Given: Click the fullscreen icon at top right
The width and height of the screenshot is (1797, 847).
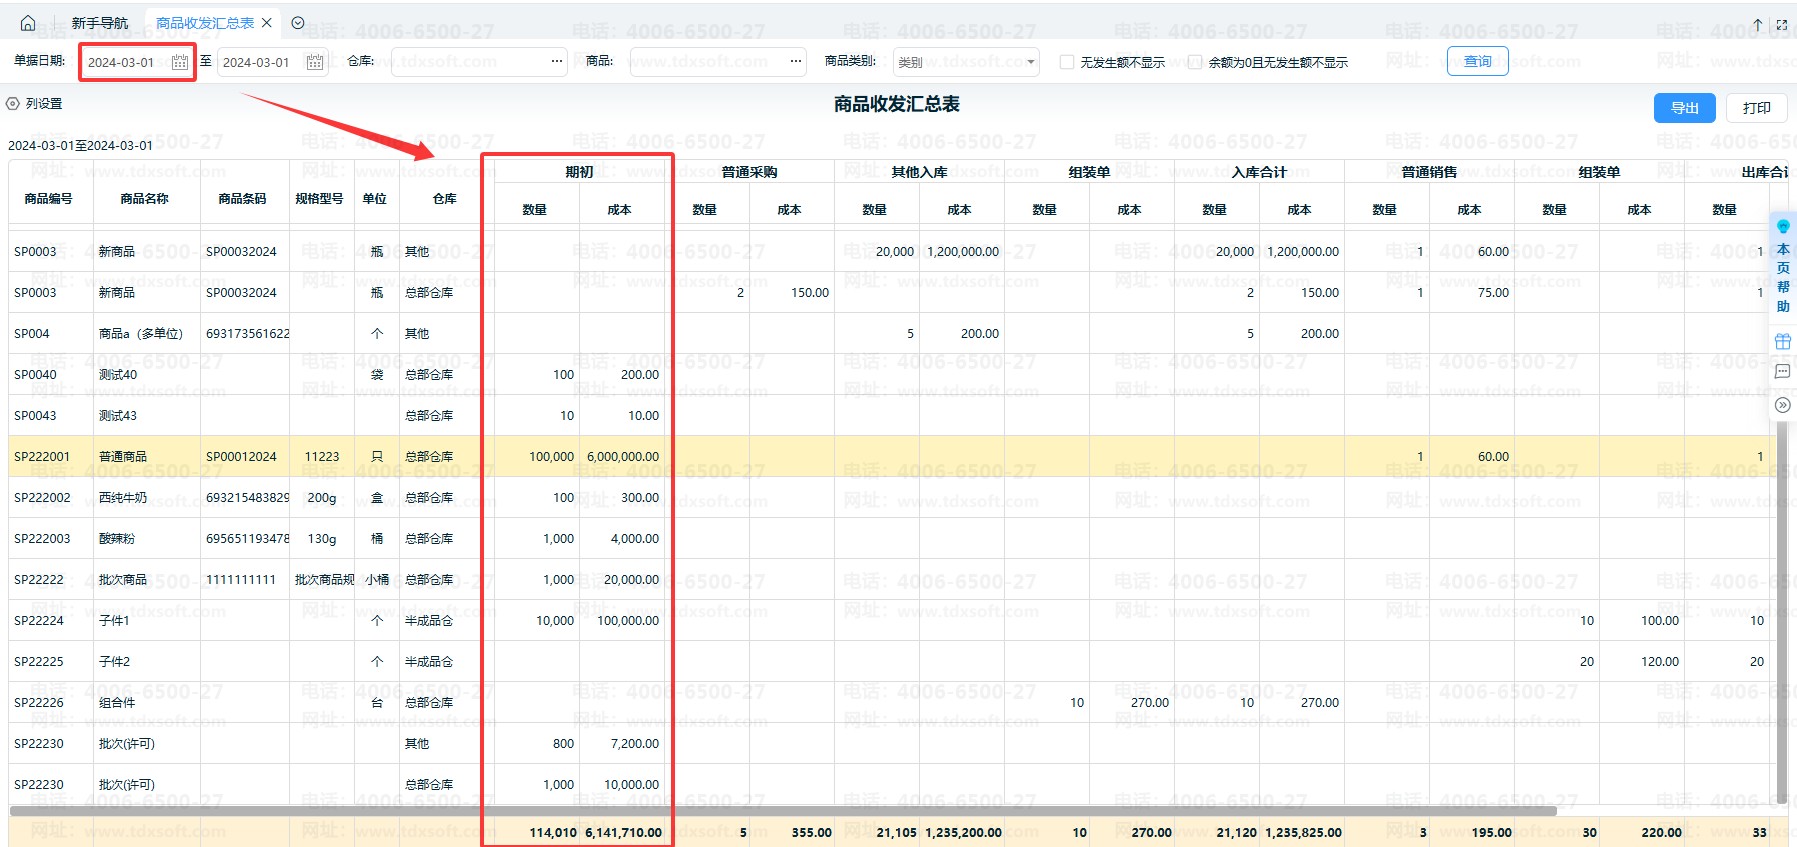Looking at the screenshot, I should 1781,25.
